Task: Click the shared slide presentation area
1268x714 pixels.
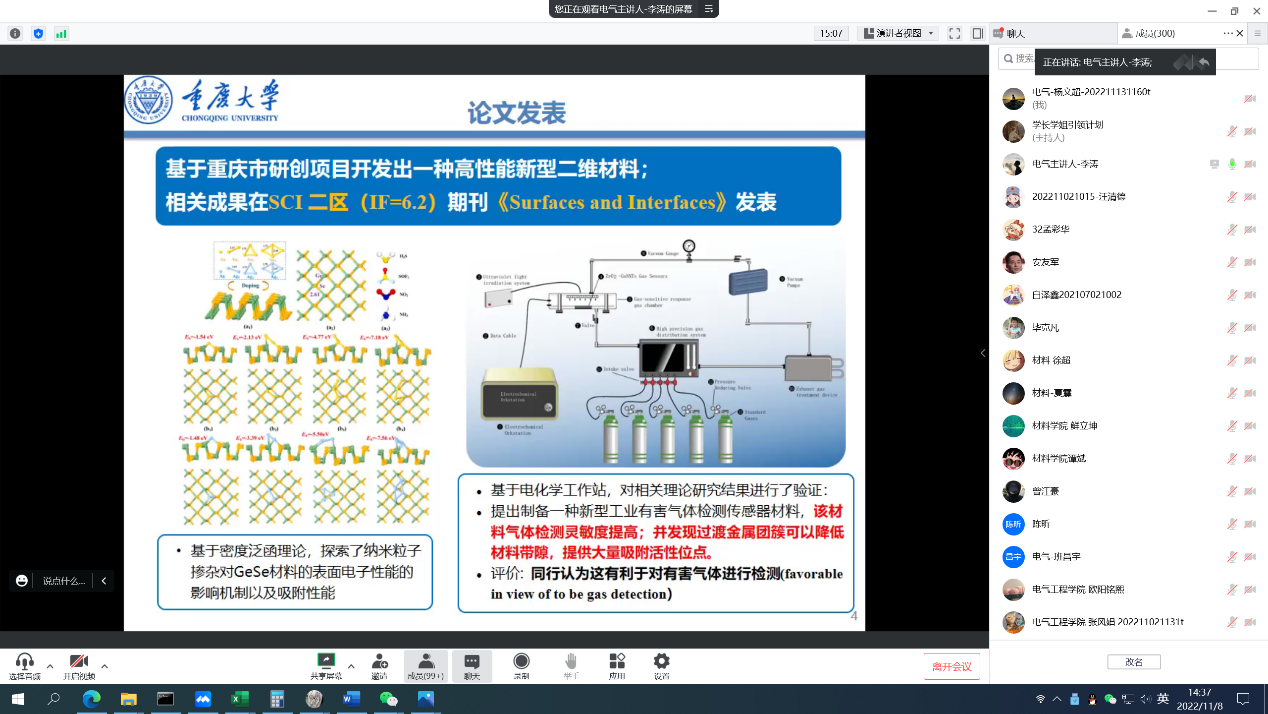Action: pyautogui.click(x=494, y=352)
